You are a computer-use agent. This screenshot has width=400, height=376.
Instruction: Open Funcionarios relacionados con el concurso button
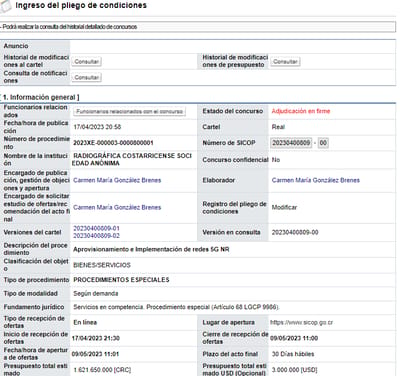(129, 111)
